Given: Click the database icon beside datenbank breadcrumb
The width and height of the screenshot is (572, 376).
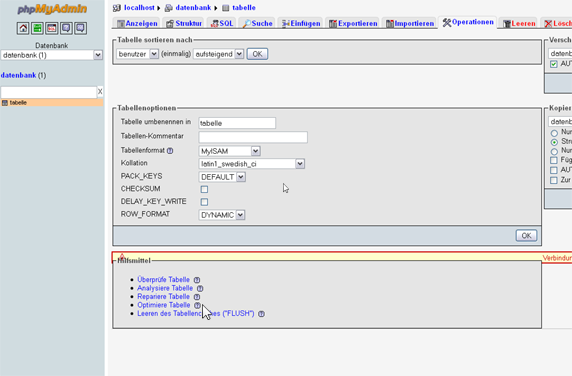Looking at the screenshot, I should (x=169, y=8).
